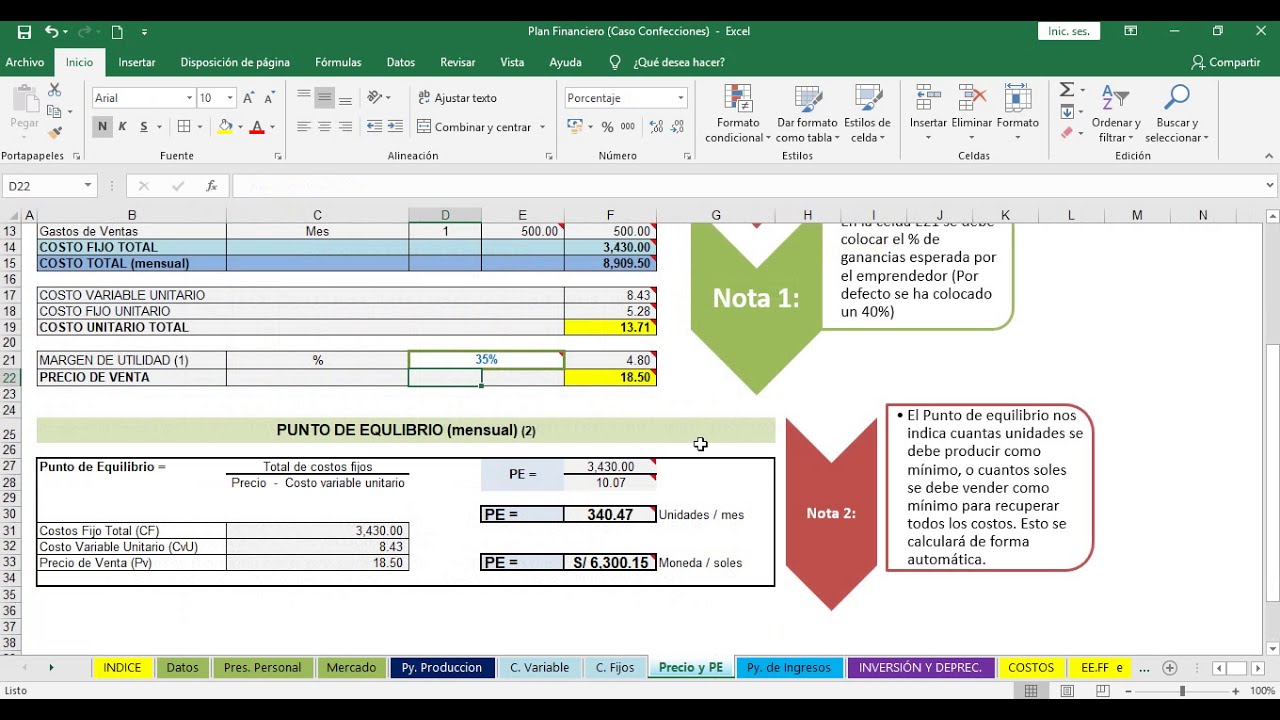Click the font color A icon
The width and height of the screenshot is (1280, 720).
tap(257, 127)
